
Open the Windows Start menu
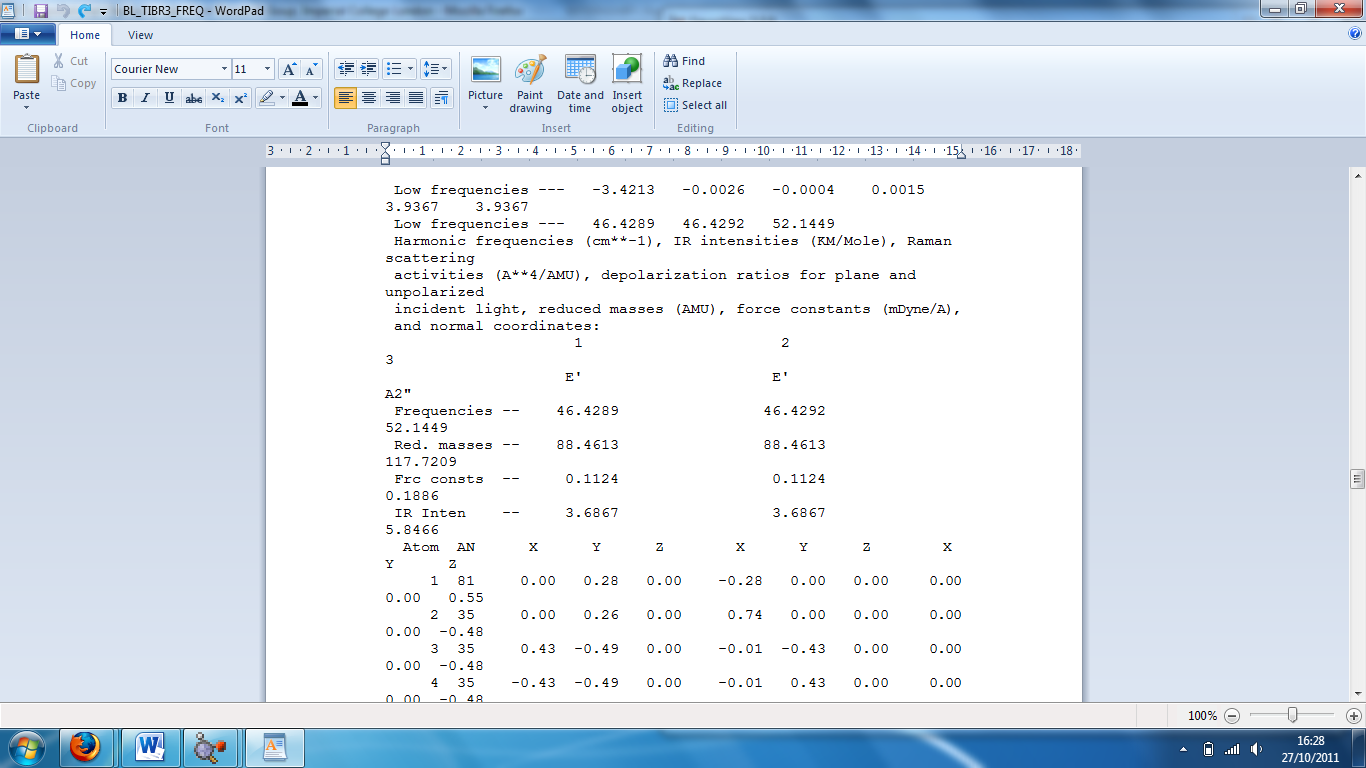coord(25,747)
